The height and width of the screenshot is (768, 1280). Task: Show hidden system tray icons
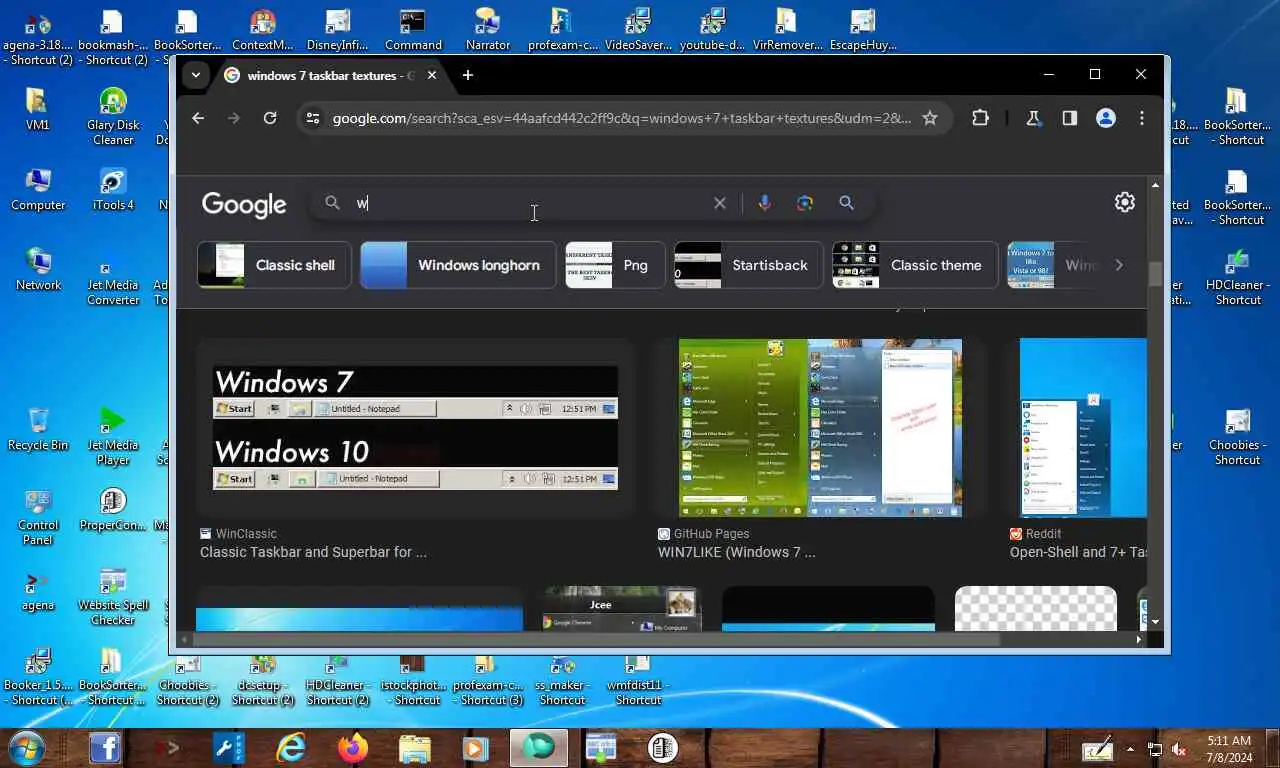(1131, 749)
